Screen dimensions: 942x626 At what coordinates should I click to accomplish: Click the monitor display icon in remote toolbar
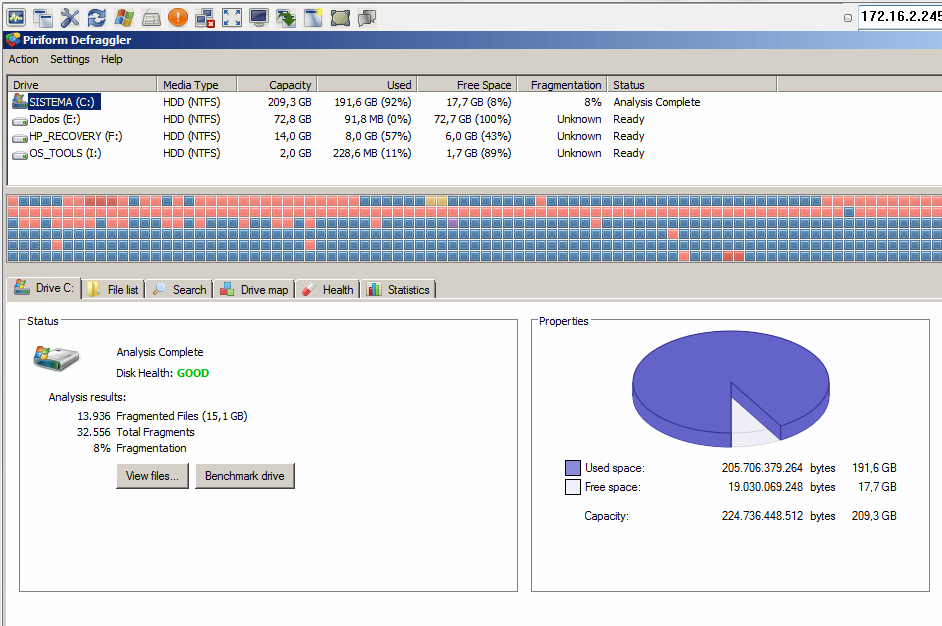[x=259, y=17]
